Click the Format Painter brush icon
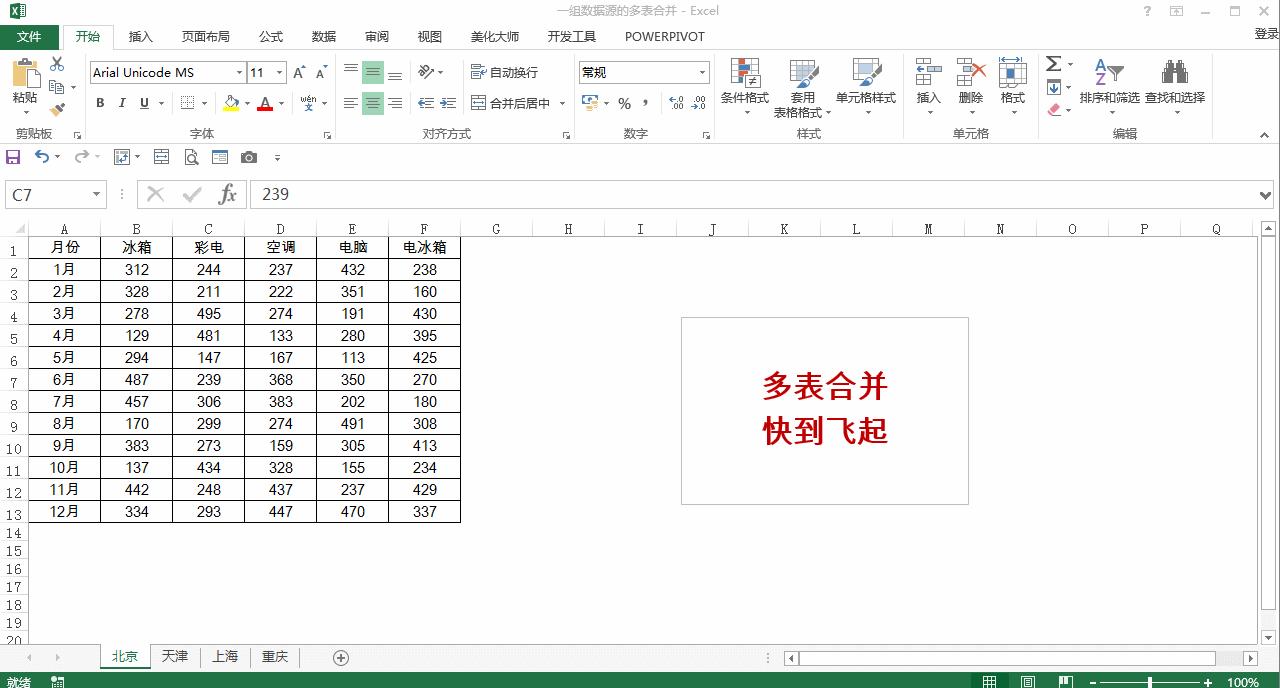 tap(57, 109)
